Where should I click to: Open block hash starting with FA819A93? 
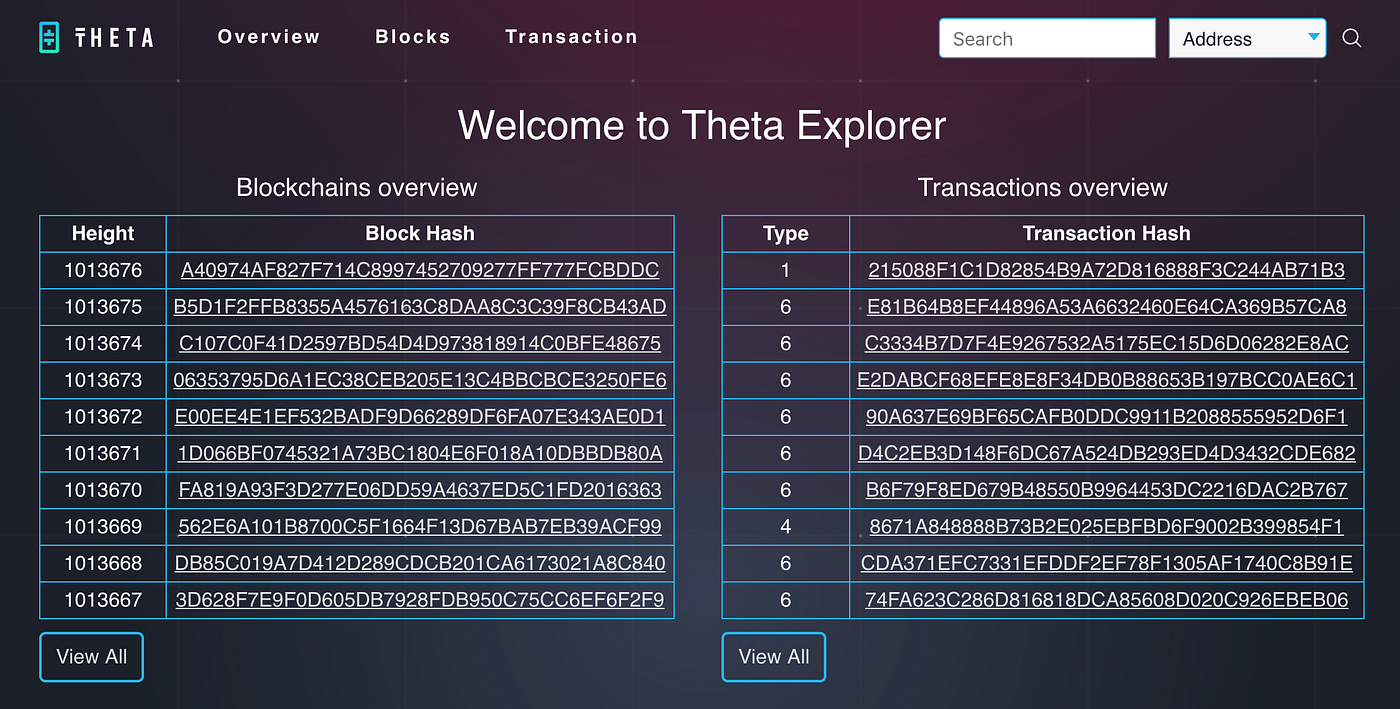point(420,490)
